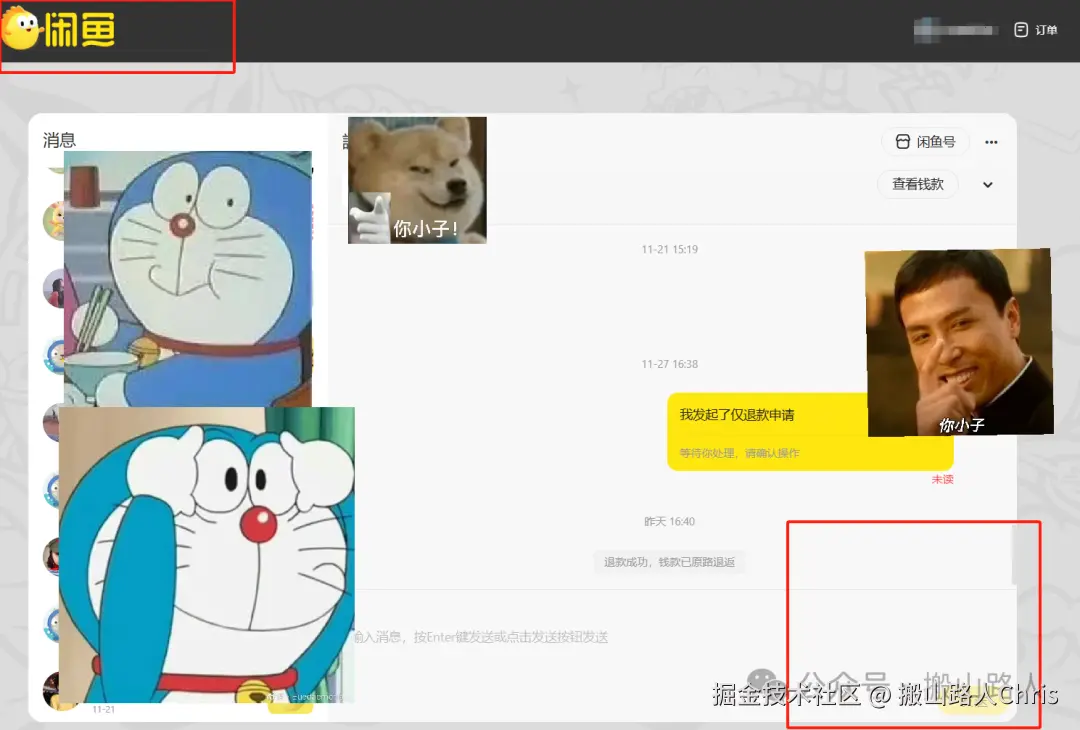This screenshot has height=730, width=1080.
Task: Expand the chevron next to 查看钱款
Action: (x=987, y=185)
